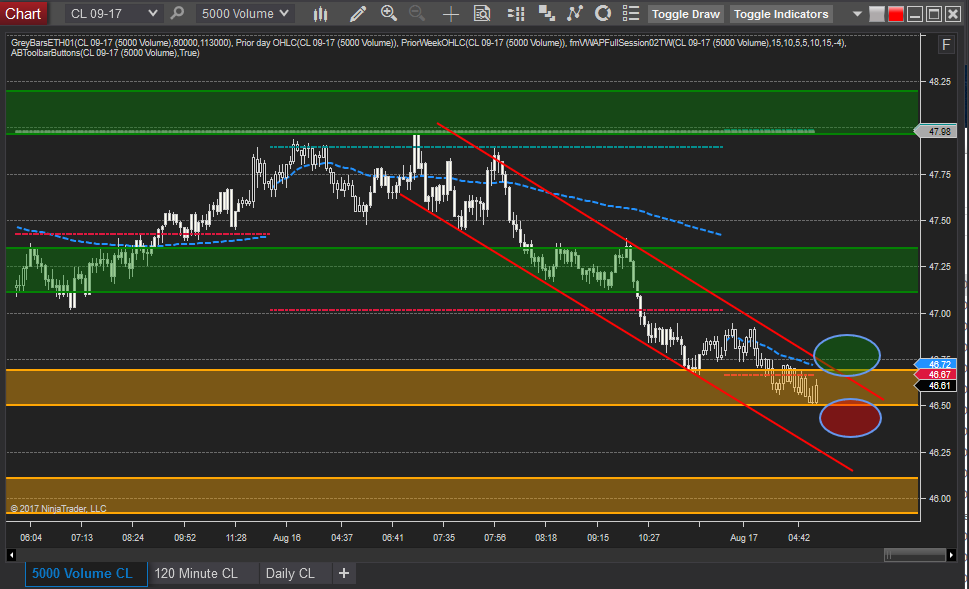Click the red ellipse drawing
Viewport: 969px width, 589px height.
coord(850,418)
